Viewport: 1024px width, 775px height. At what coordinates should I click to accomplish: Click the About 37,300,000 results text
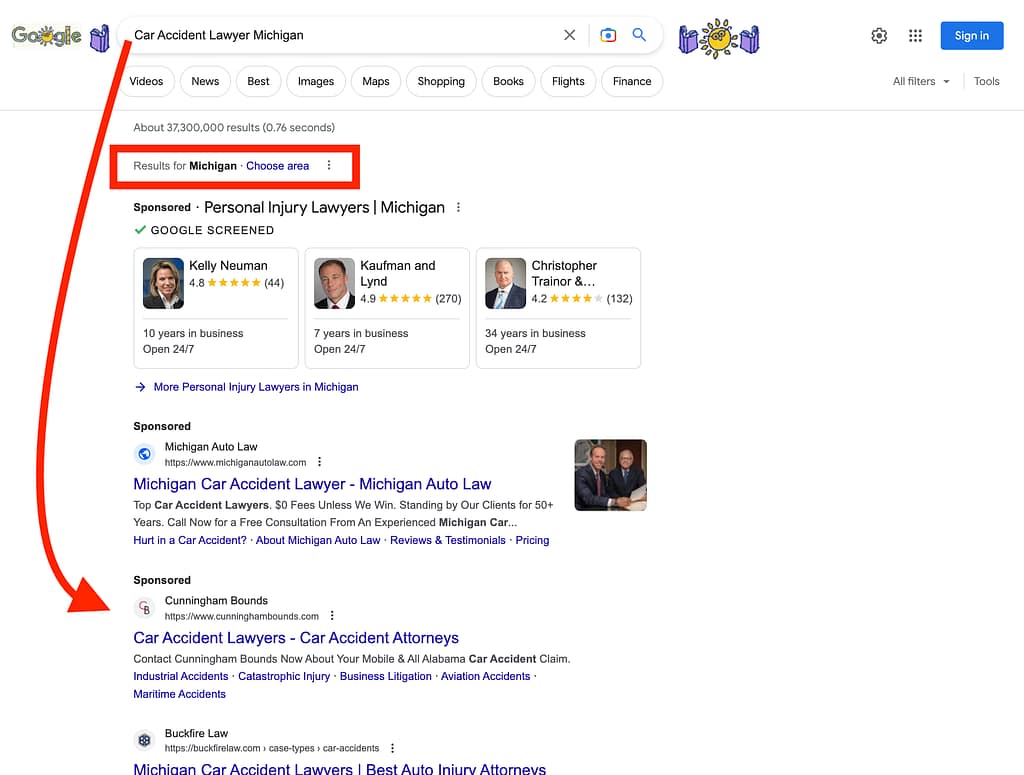click(x=234, y=127)
